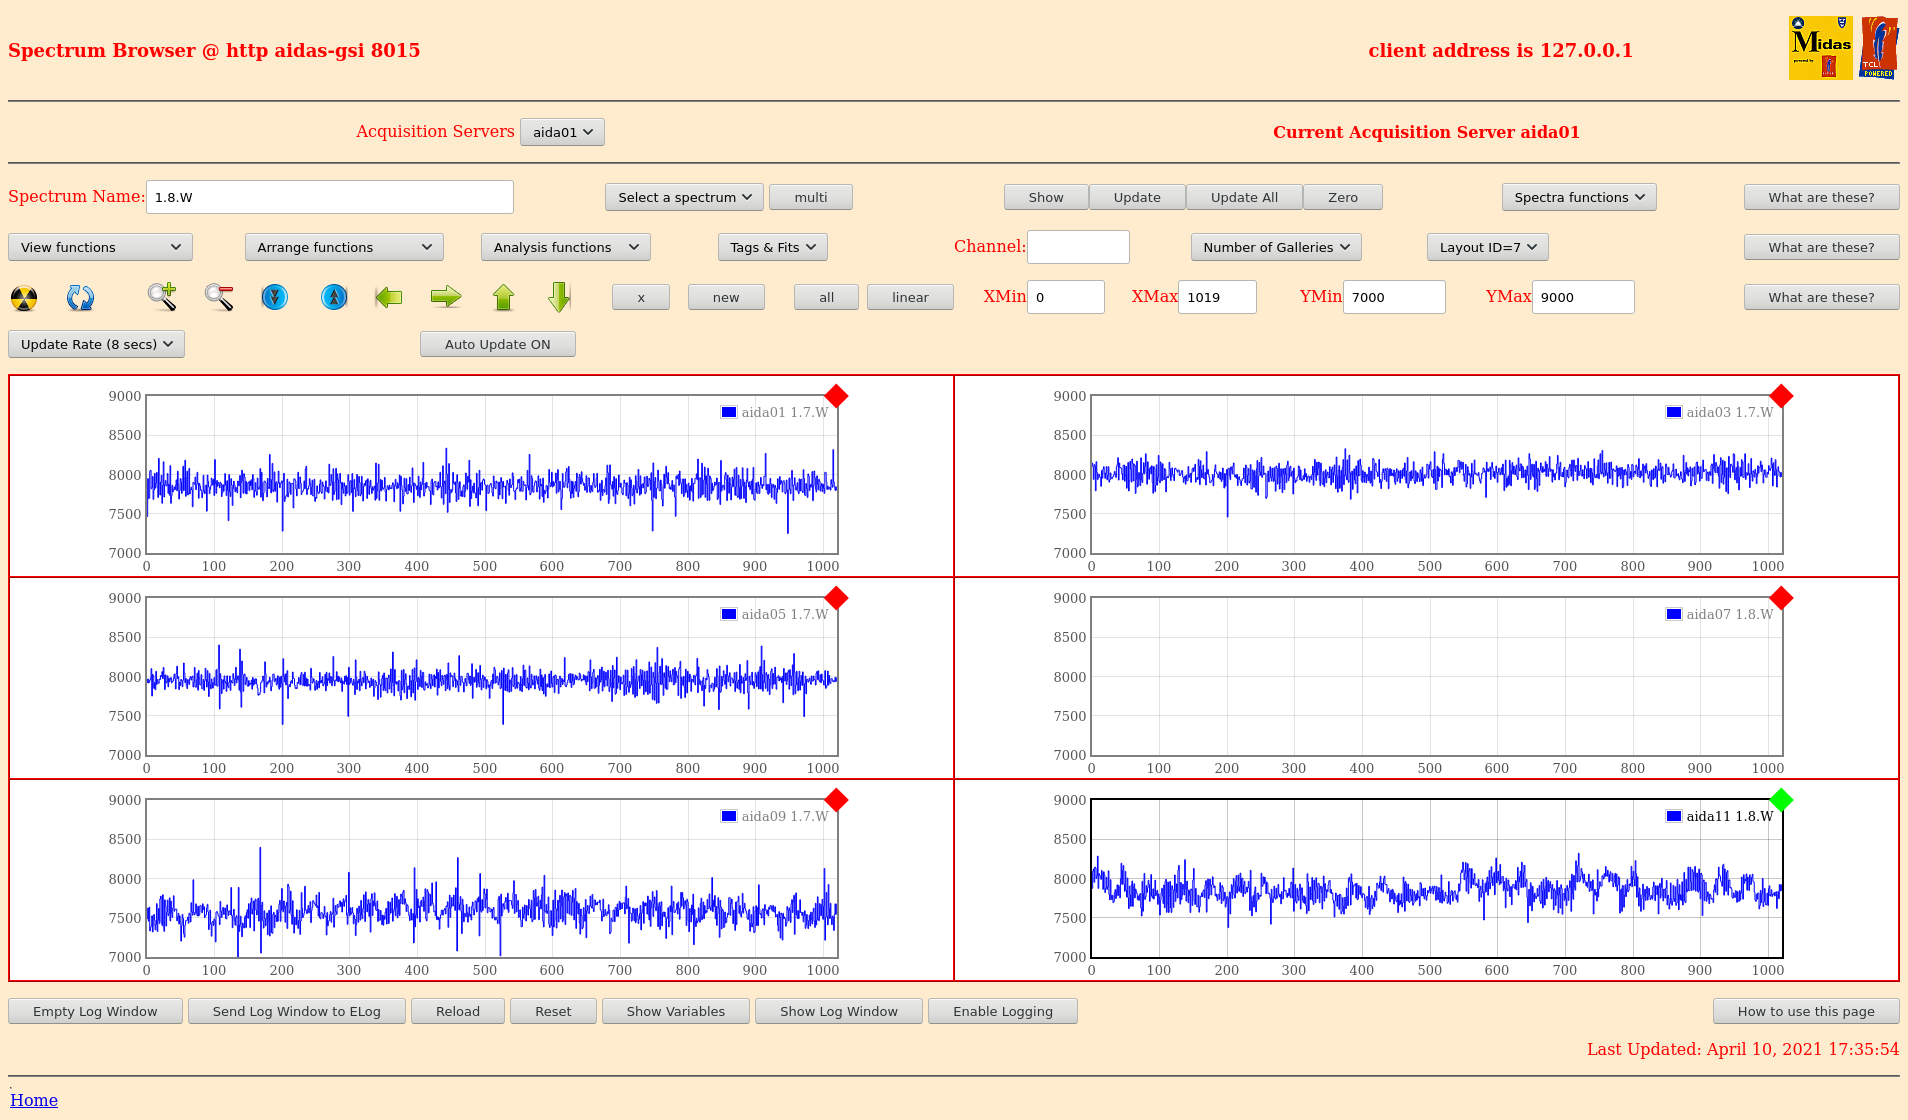Click How to use this page button
Screen dimensions: 1908x1120
[1806, 1011]
